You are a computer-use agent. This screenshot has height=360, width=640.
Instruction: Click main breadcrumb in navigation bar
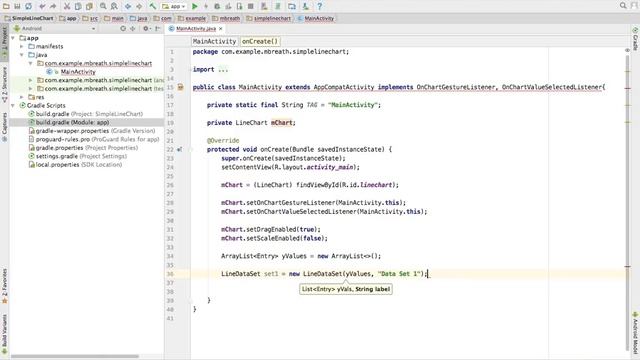point(114,18)
